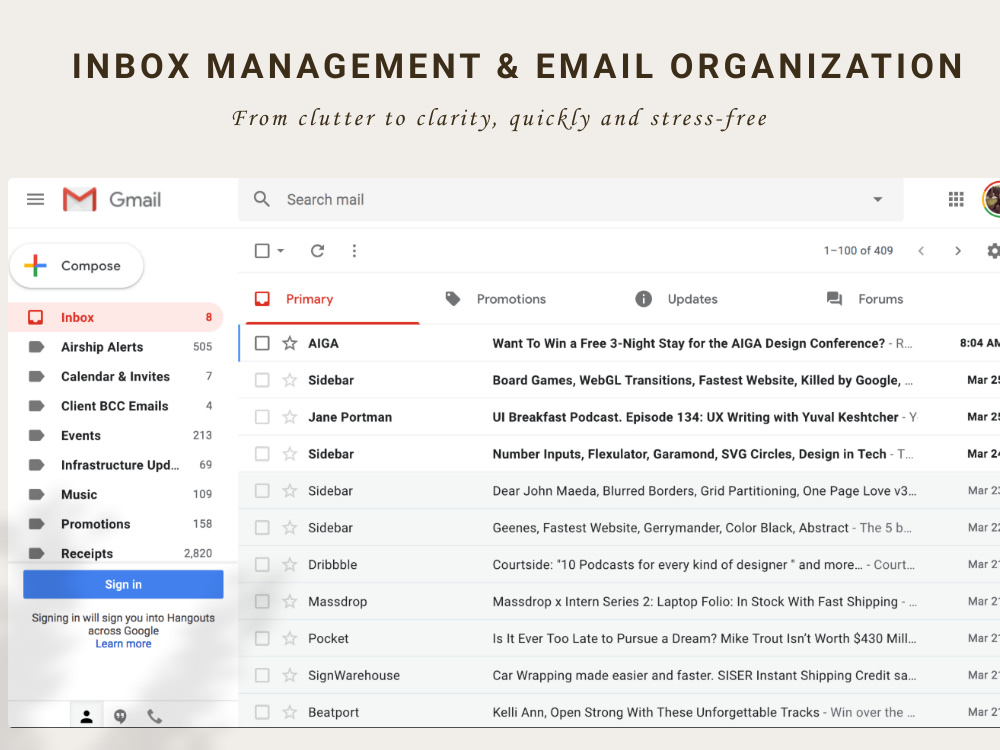Image resolution: width=1000 pixels, height=750 pixels.
Task: Go to the newer messages page
Action: click(921, 251)
